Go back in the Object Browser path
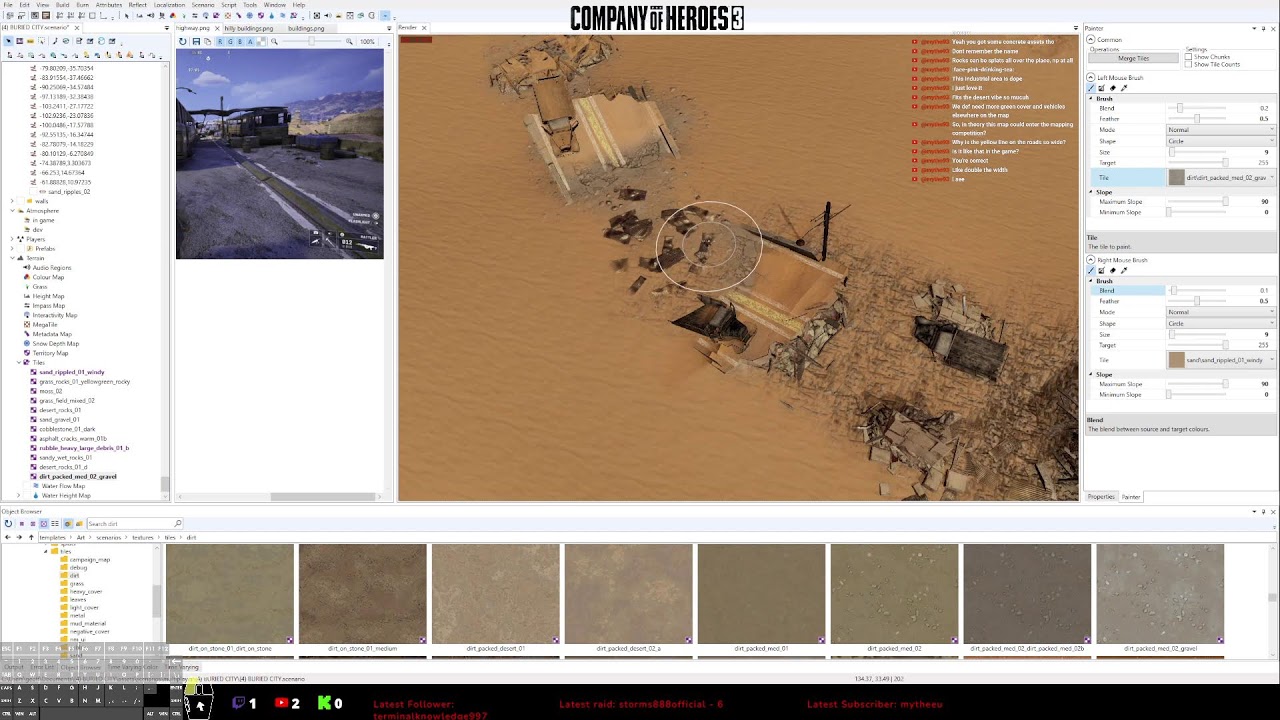This screenshot has width=1280, height=720. tap(8, 537)
